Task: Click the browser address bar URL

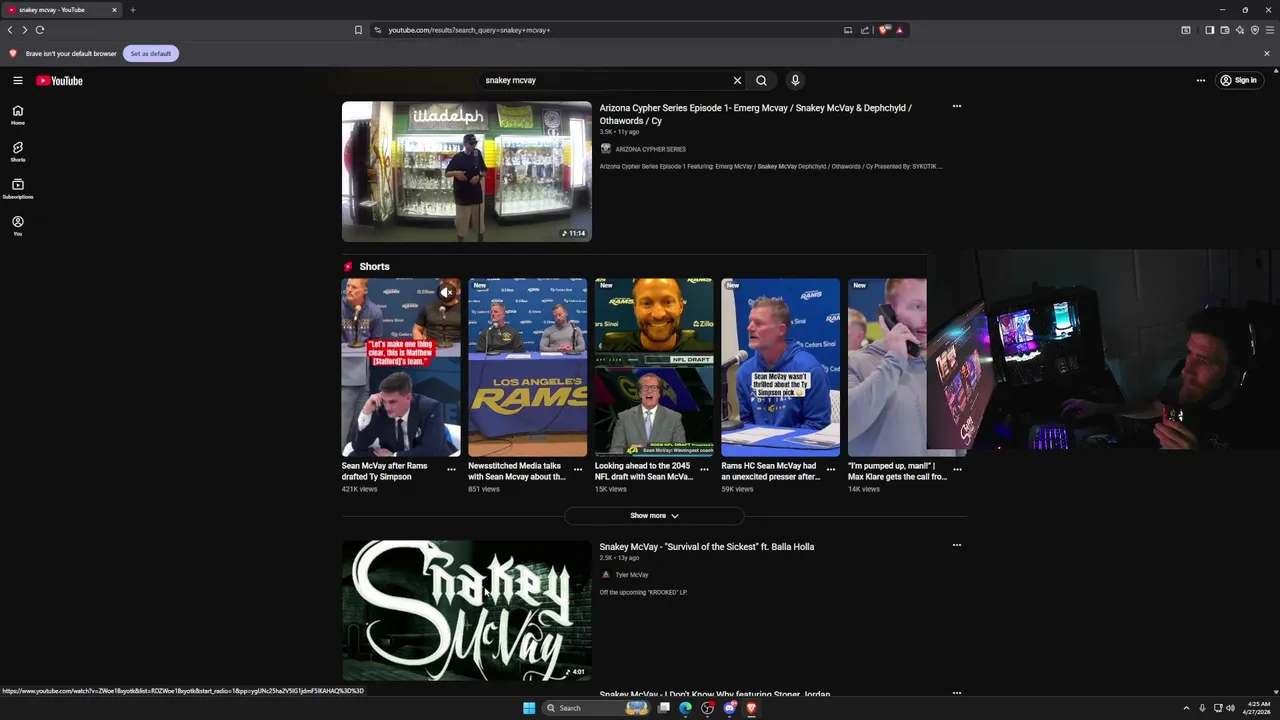Action: pos(469,30)
